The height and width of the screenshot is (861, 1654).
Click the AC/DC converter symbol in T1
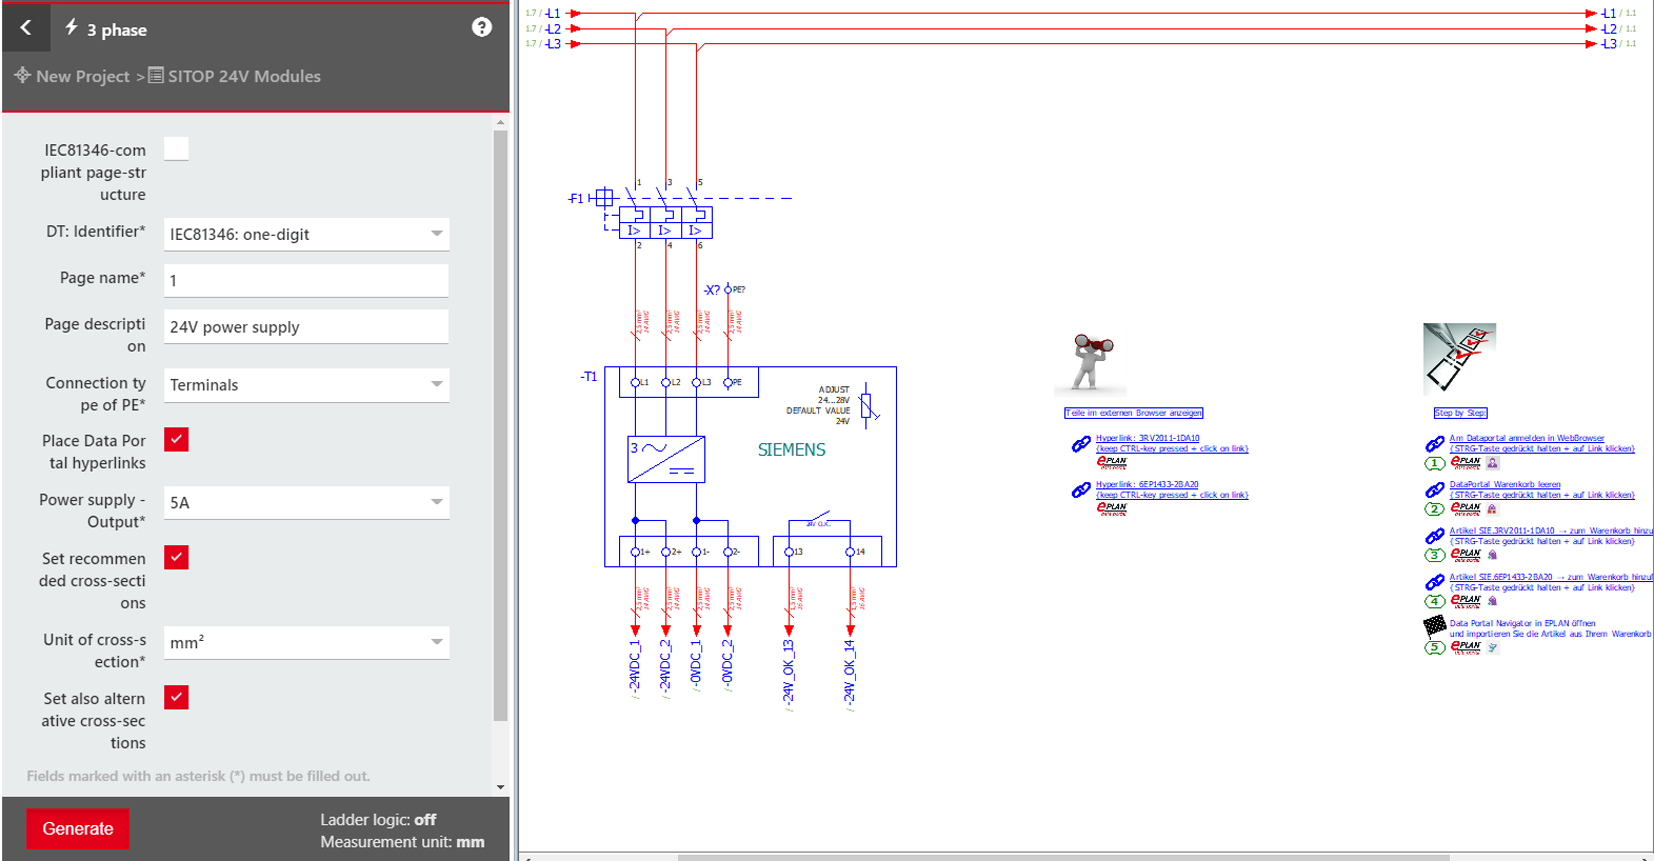[666, 459]
